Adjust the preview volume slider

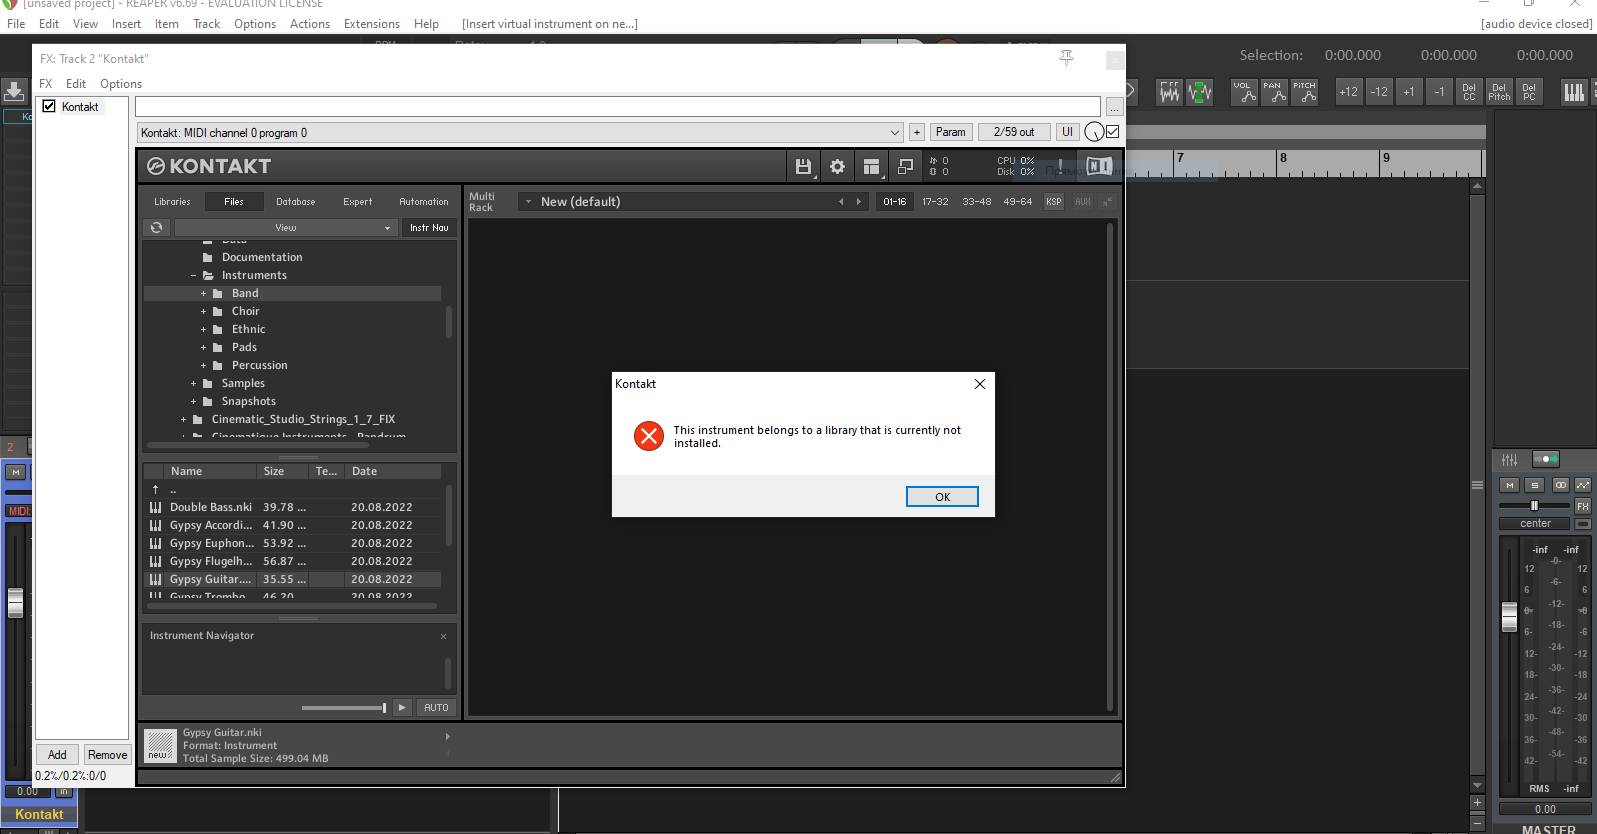click(x=344, y=708)
